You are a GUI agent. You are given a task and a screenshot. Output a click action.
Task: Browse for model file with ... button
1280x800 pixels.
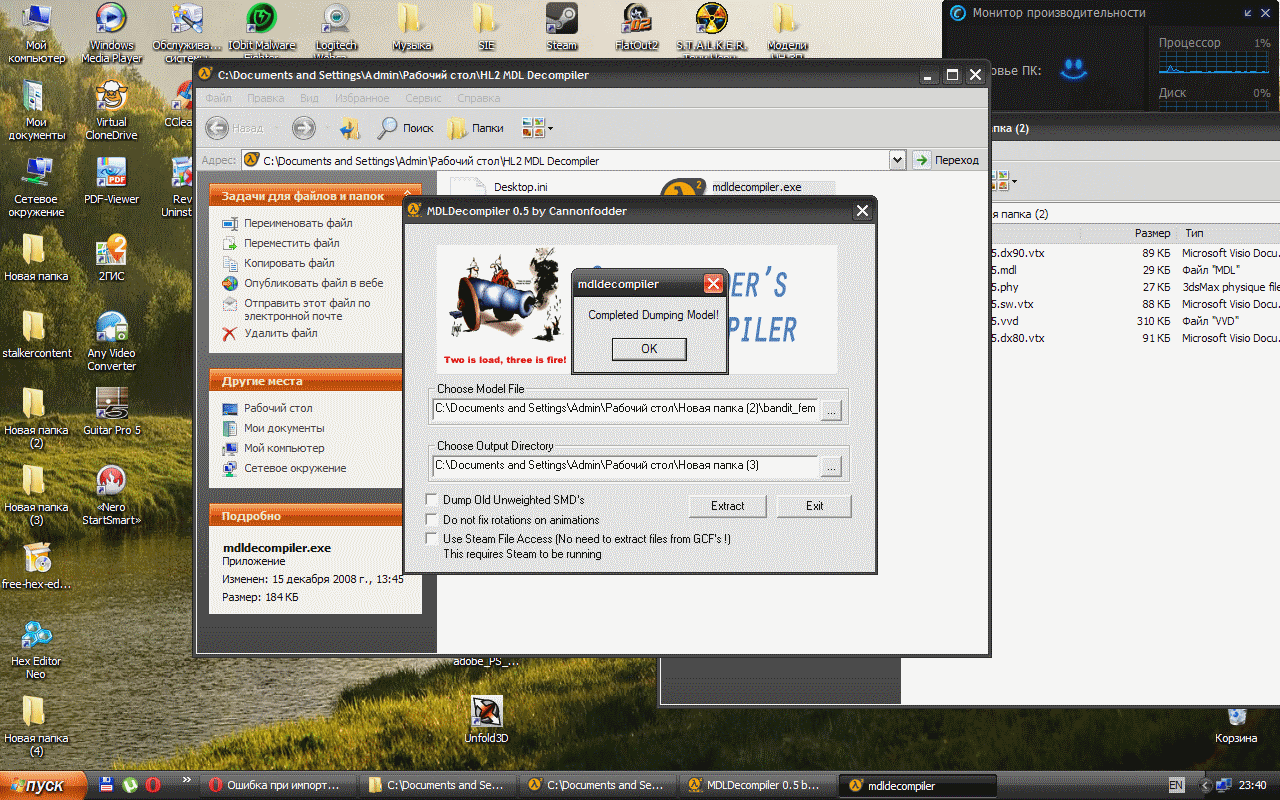tap(832, 409)
